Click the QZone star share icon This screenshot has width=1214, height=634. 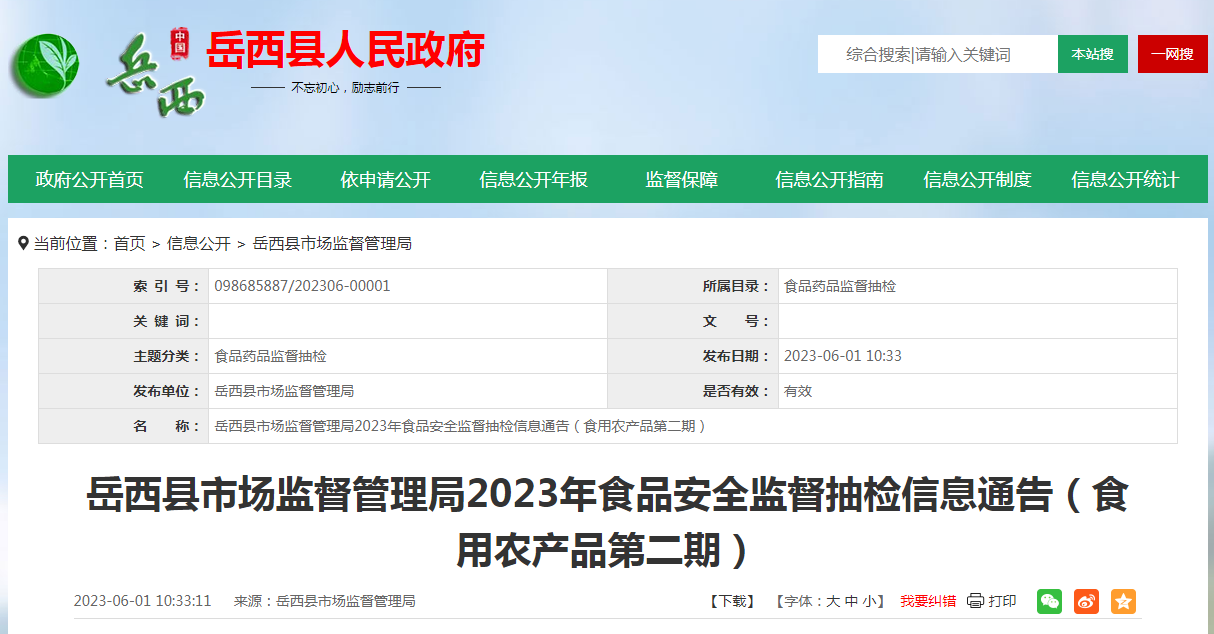[1123, 601]
